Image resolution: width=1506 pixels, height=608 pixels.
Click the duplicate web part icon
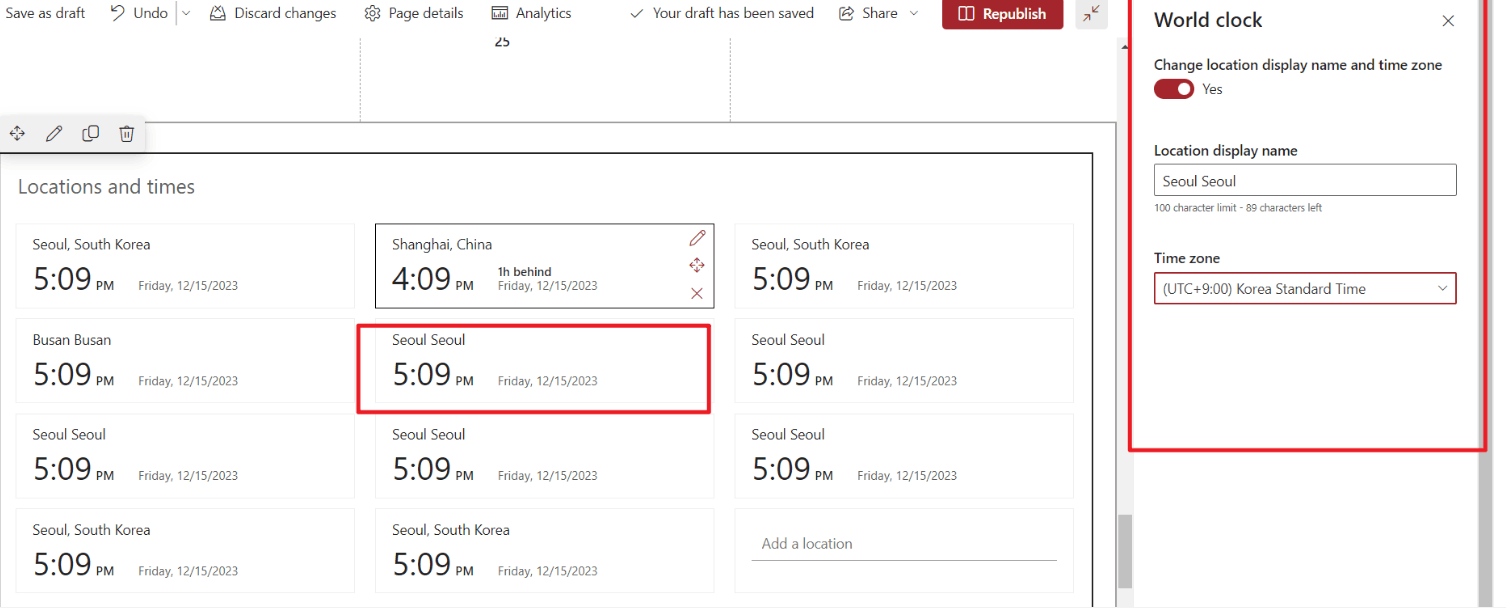coord(90,133)
